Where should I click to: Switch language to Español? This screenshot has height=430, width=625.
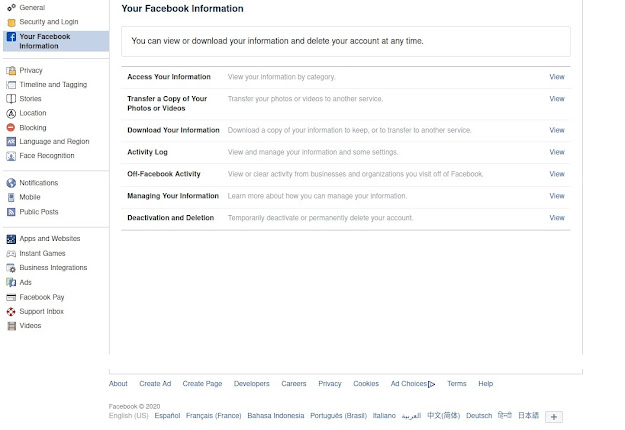pyautogui.click(x=167, y=416)
